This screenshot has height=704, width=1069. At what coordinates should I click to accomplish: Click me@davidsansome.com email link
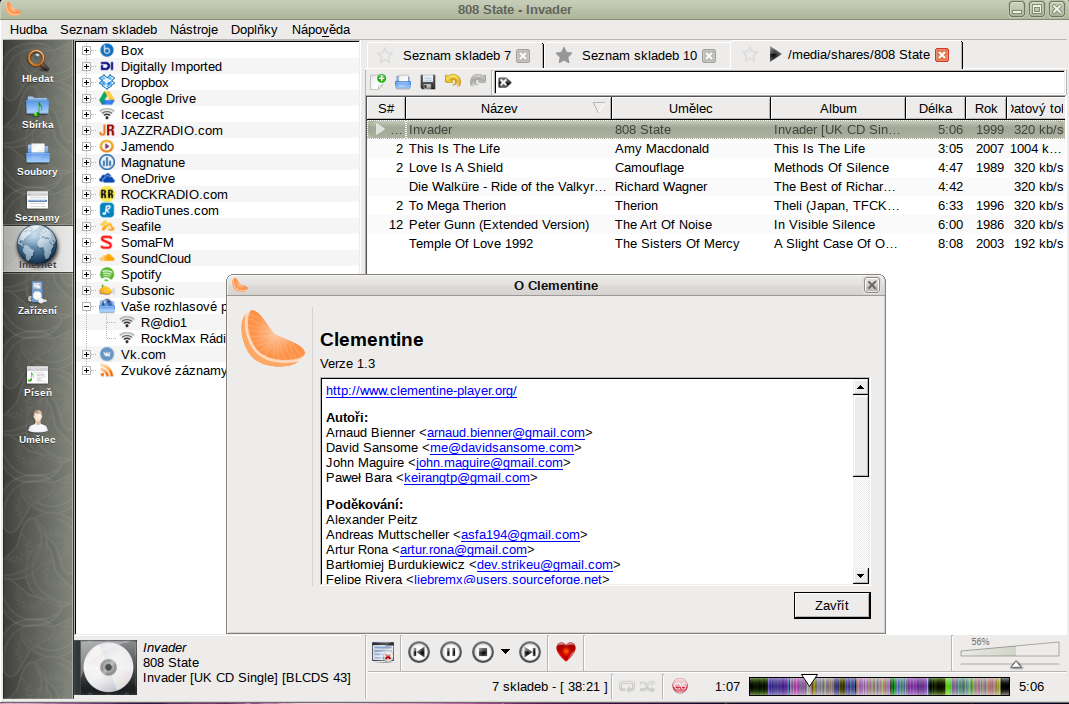[x=502, y=448]
